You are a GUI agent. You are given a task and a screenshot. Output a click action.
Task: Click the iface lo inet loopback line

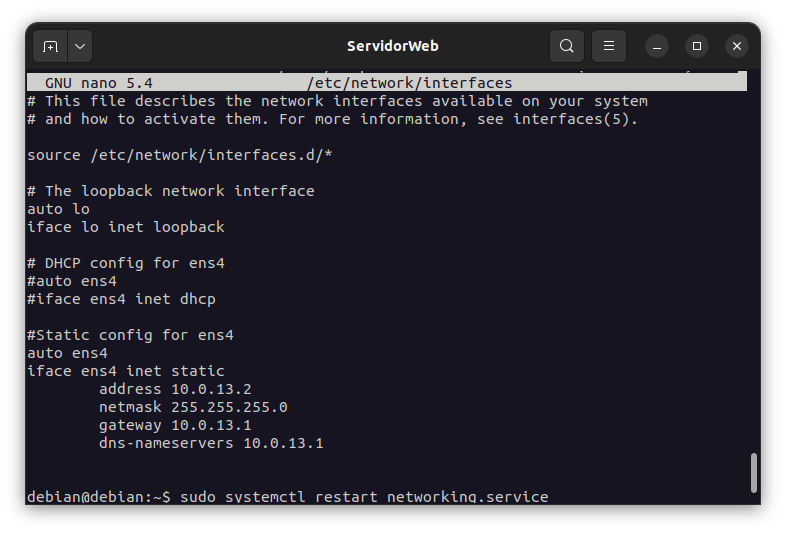[x=126, y=227]
